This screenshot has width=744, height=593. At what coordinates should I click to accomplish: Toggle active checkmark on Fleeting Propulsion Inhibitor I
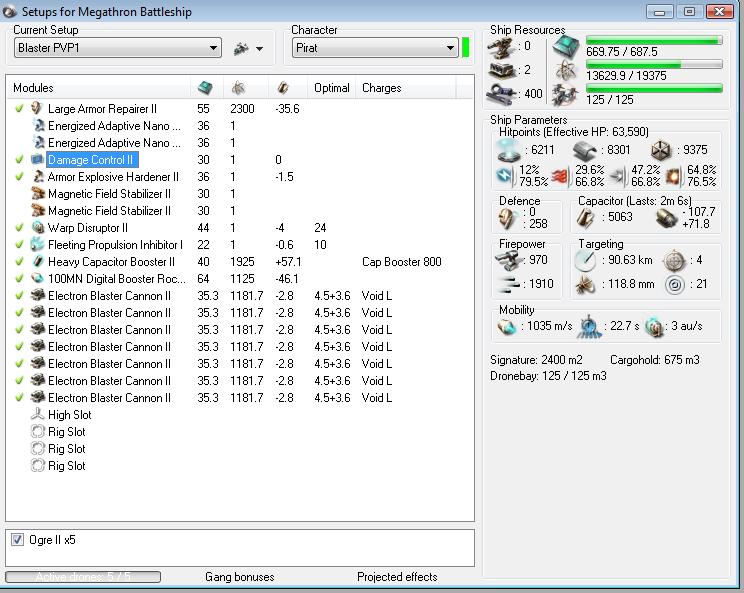click(x=19, y=244)
